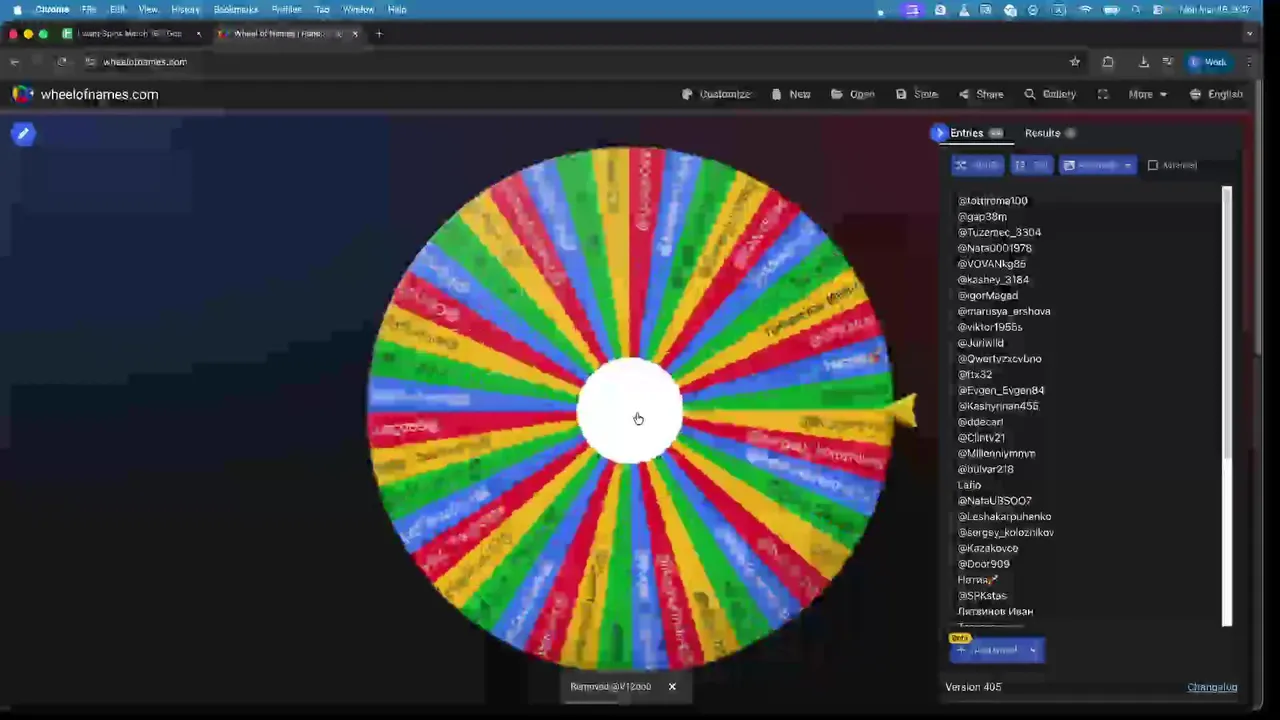Viewport: 1280px width, 720px height.
Task: Go back in browser history
Action: pyautogui.click(x=14, y=62)
